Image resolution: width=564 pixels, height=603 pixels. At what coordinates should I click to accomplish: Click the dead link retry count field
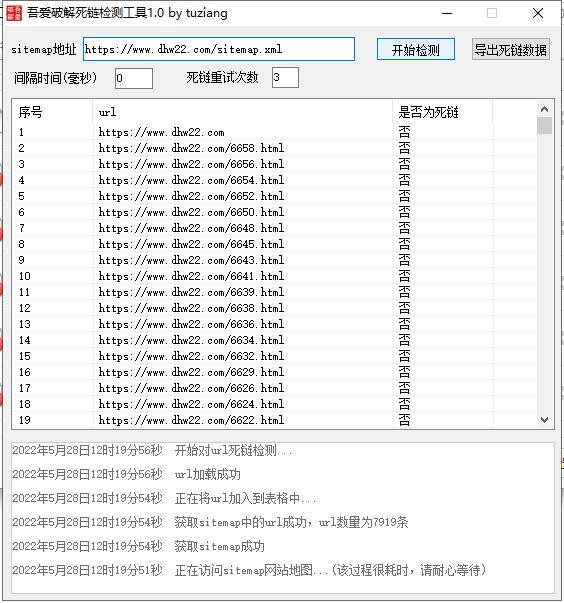coord(285,77)
